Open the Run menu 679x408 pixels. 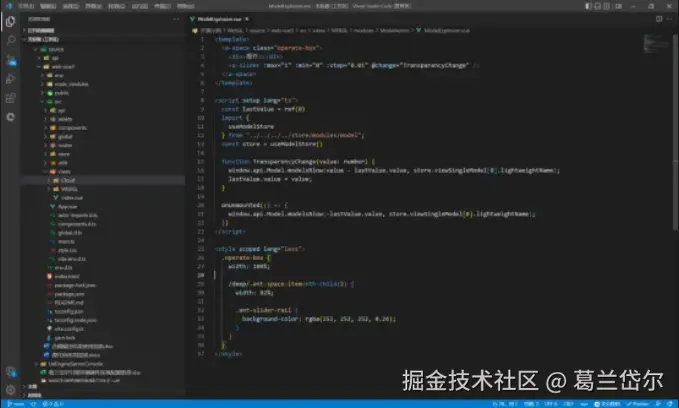tap(139, 6)
